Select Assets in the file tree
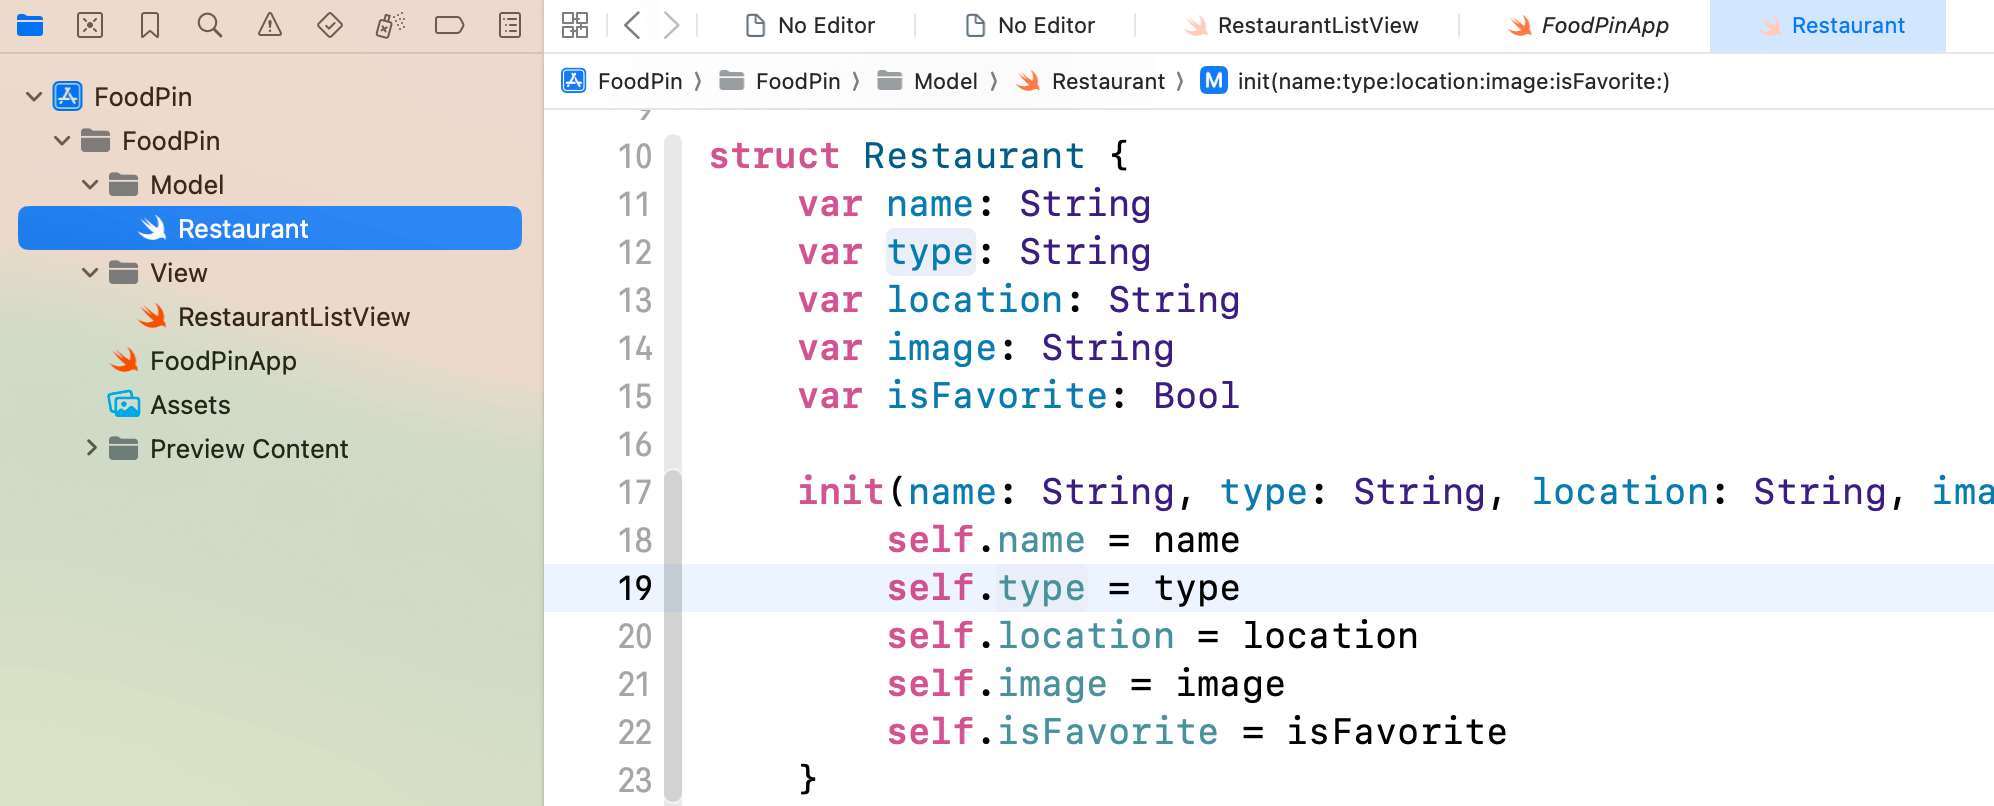This screenshot has height=806, width=1994. (x=190, y=405)
